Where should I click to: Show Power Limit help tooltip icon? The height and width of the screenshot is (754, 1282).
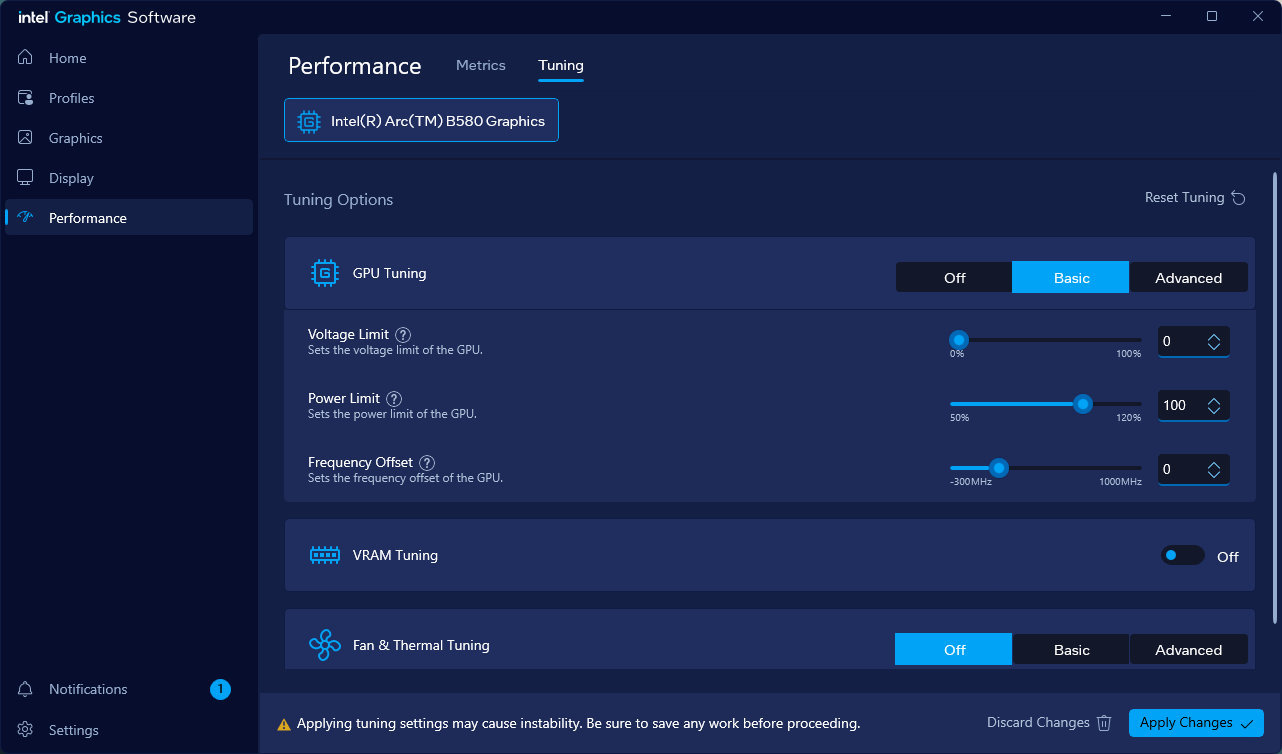pyautogui.click(x=394, y=399)
